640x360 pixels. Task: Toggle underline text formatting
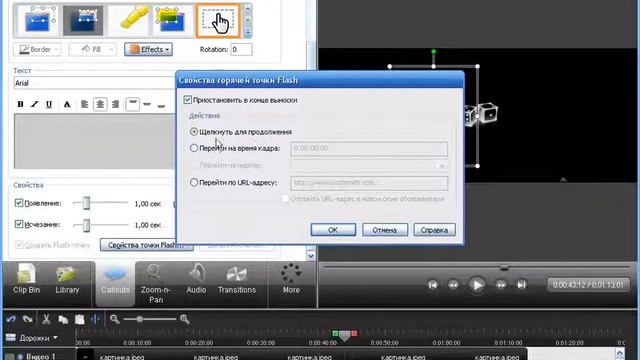click(x=49, y=104)
